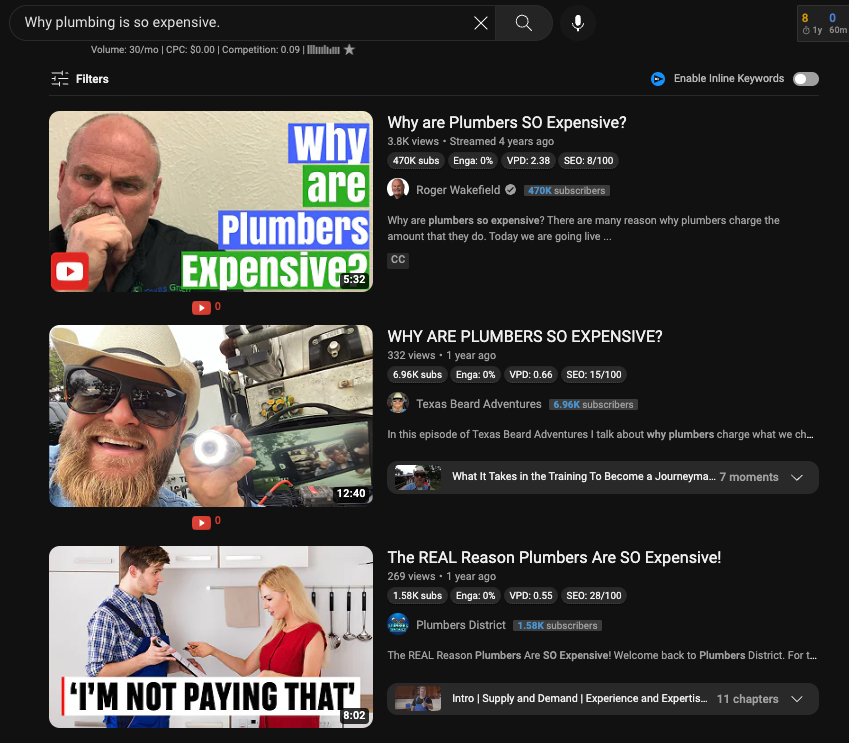Click the 'SEO: 8/100' stat pill
The width and height of the screenshot is (849, 743).
click(x=589, y=161)
